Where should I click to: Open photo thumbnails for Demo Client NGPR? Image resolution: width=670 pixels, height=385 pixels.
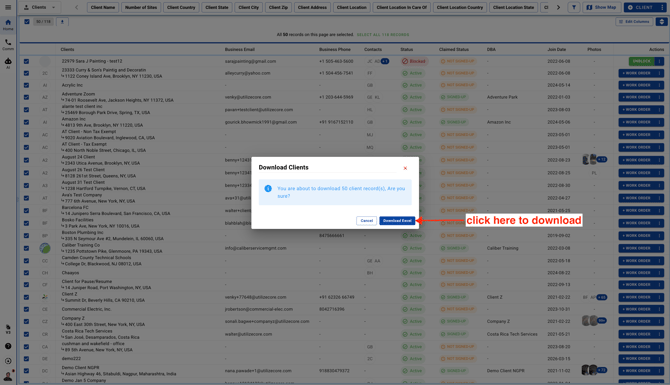point(594,370)
